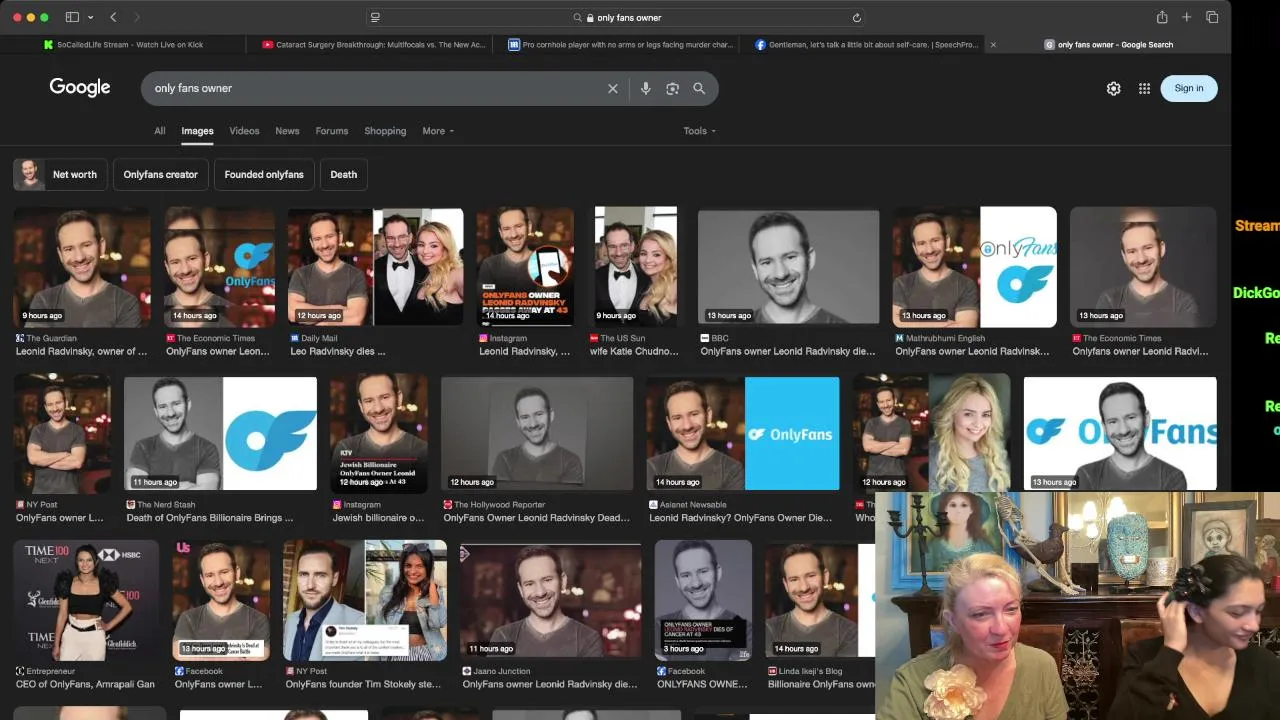
Task: Click the browser forward arrow
Action: coord(137,17)
